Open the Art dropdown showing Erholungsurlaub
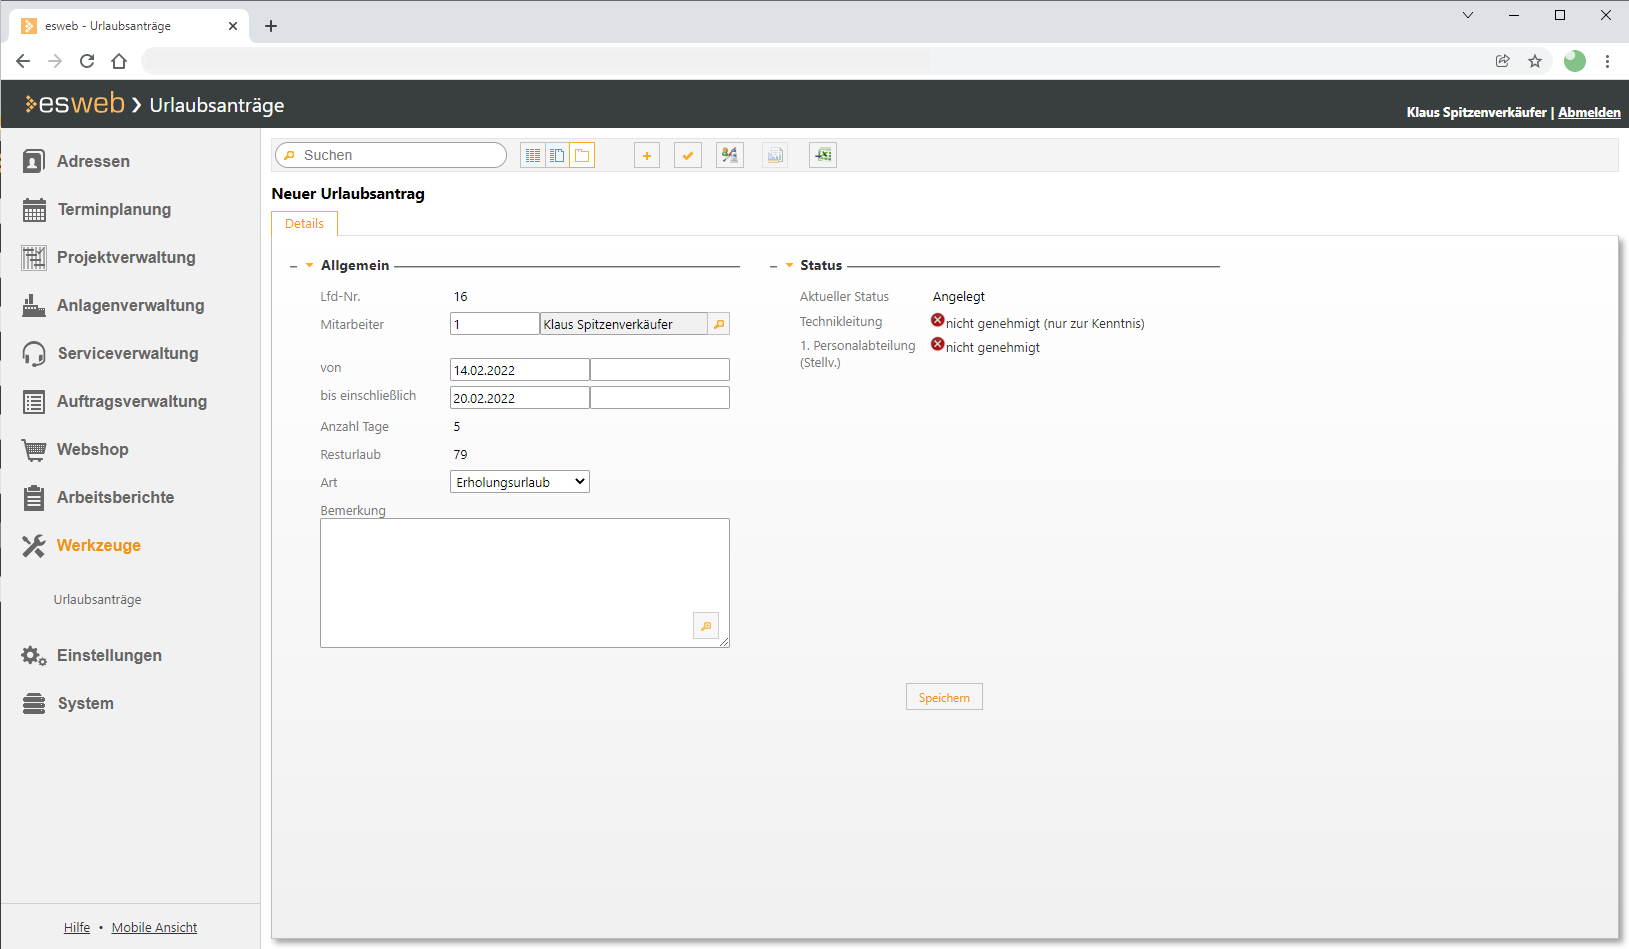1629x949 pixels. point(520,482)
